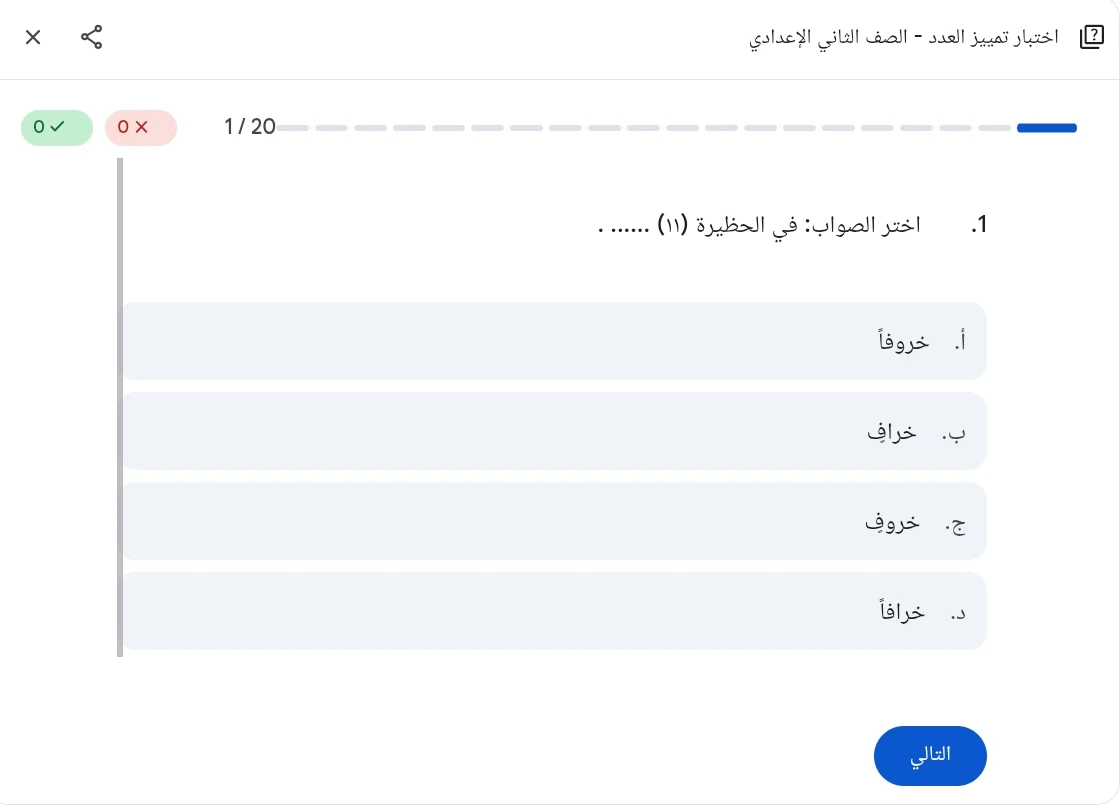The height and width of the screenshot is (807, 1120).
Task: Select answer أ: خروفاً
Action: 554,340
